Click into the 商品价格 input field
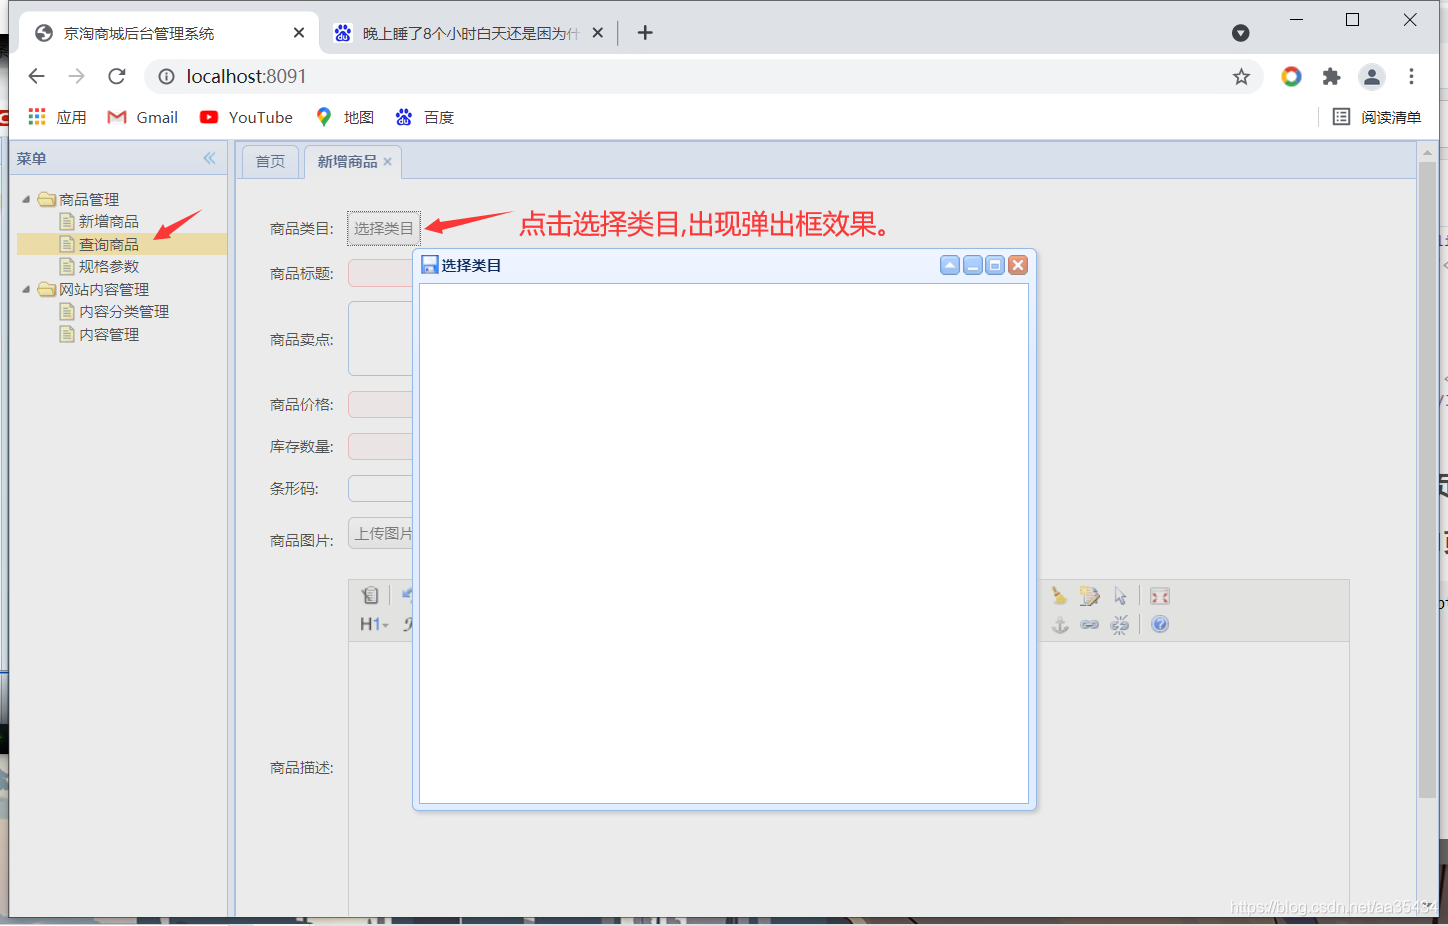Viewport: 1448px width, 926px height. 380,404
